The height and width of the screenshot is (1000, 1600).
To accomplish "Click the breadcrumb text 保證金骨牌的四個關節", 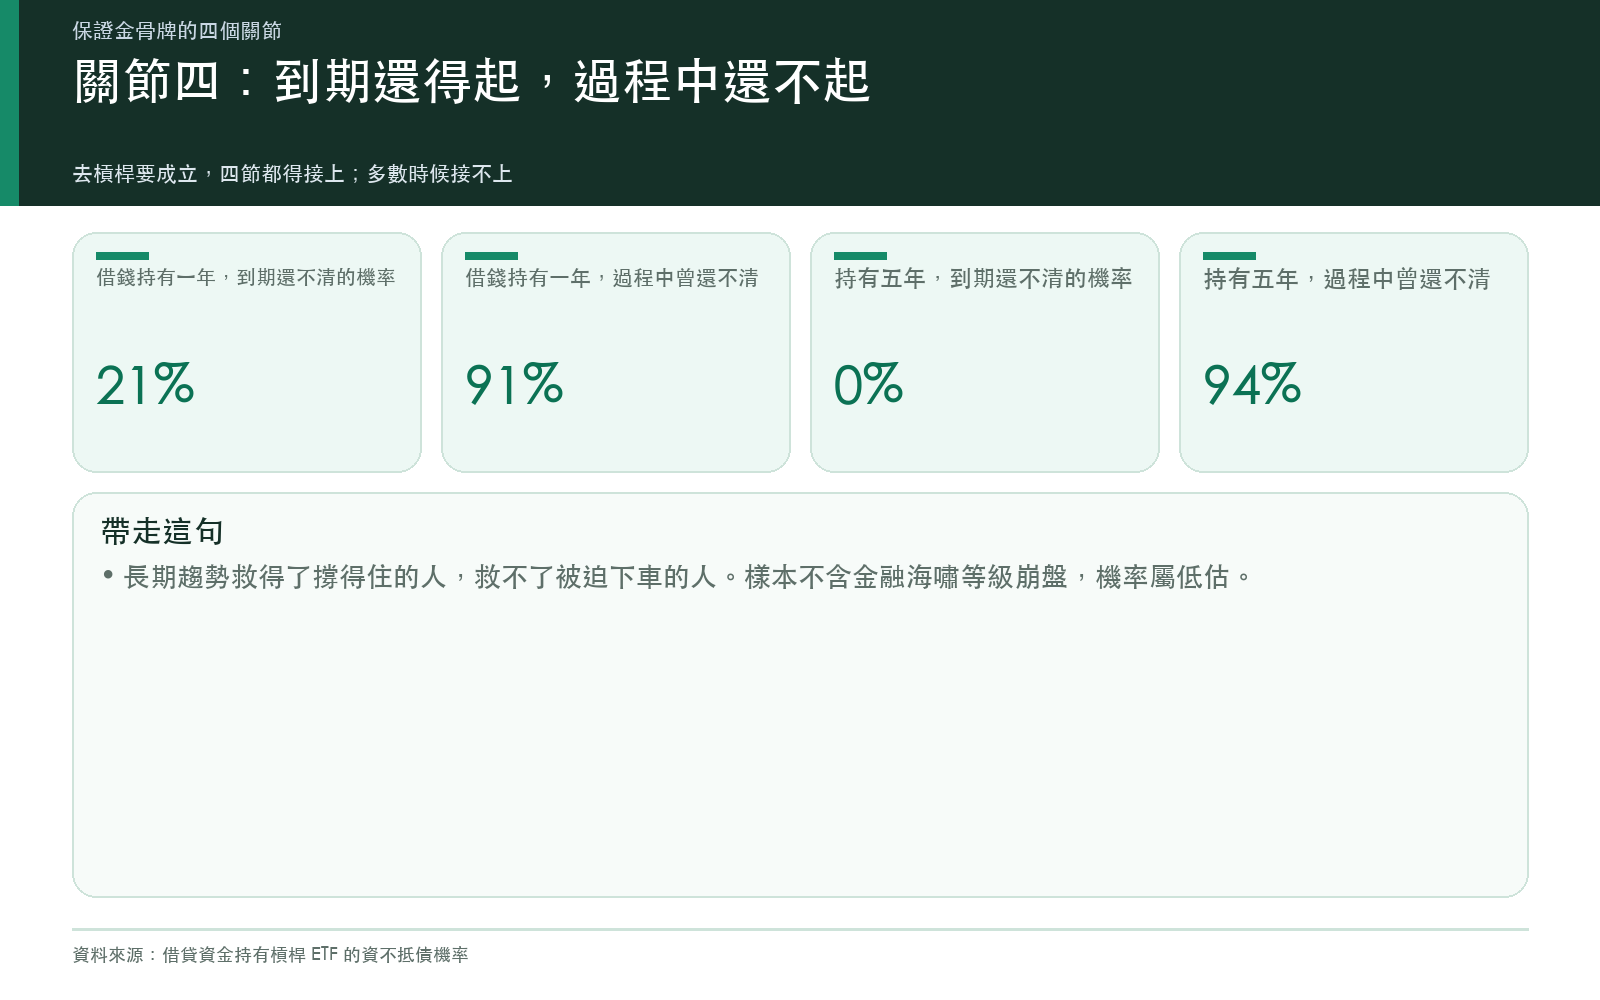I will [x=177, y=31].
